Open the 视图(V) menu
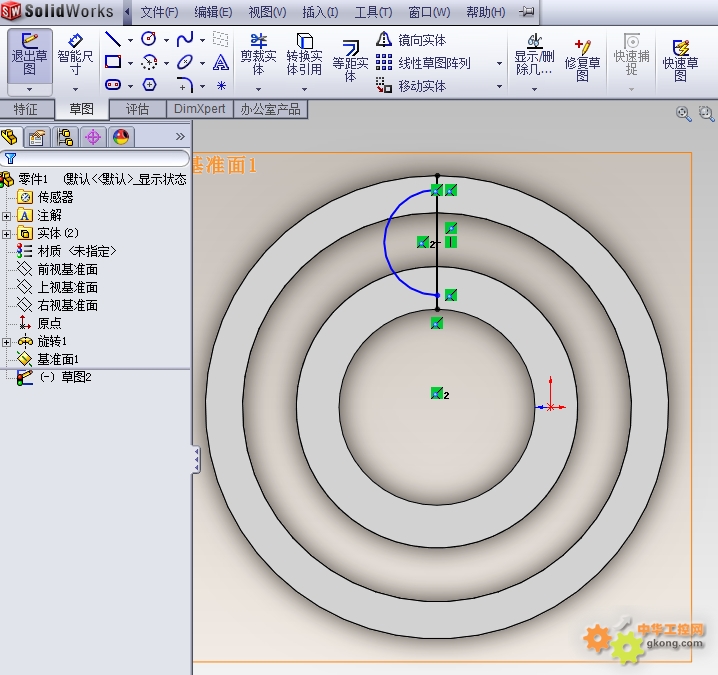This screenshot has width=718, height=675. point(267,12)
